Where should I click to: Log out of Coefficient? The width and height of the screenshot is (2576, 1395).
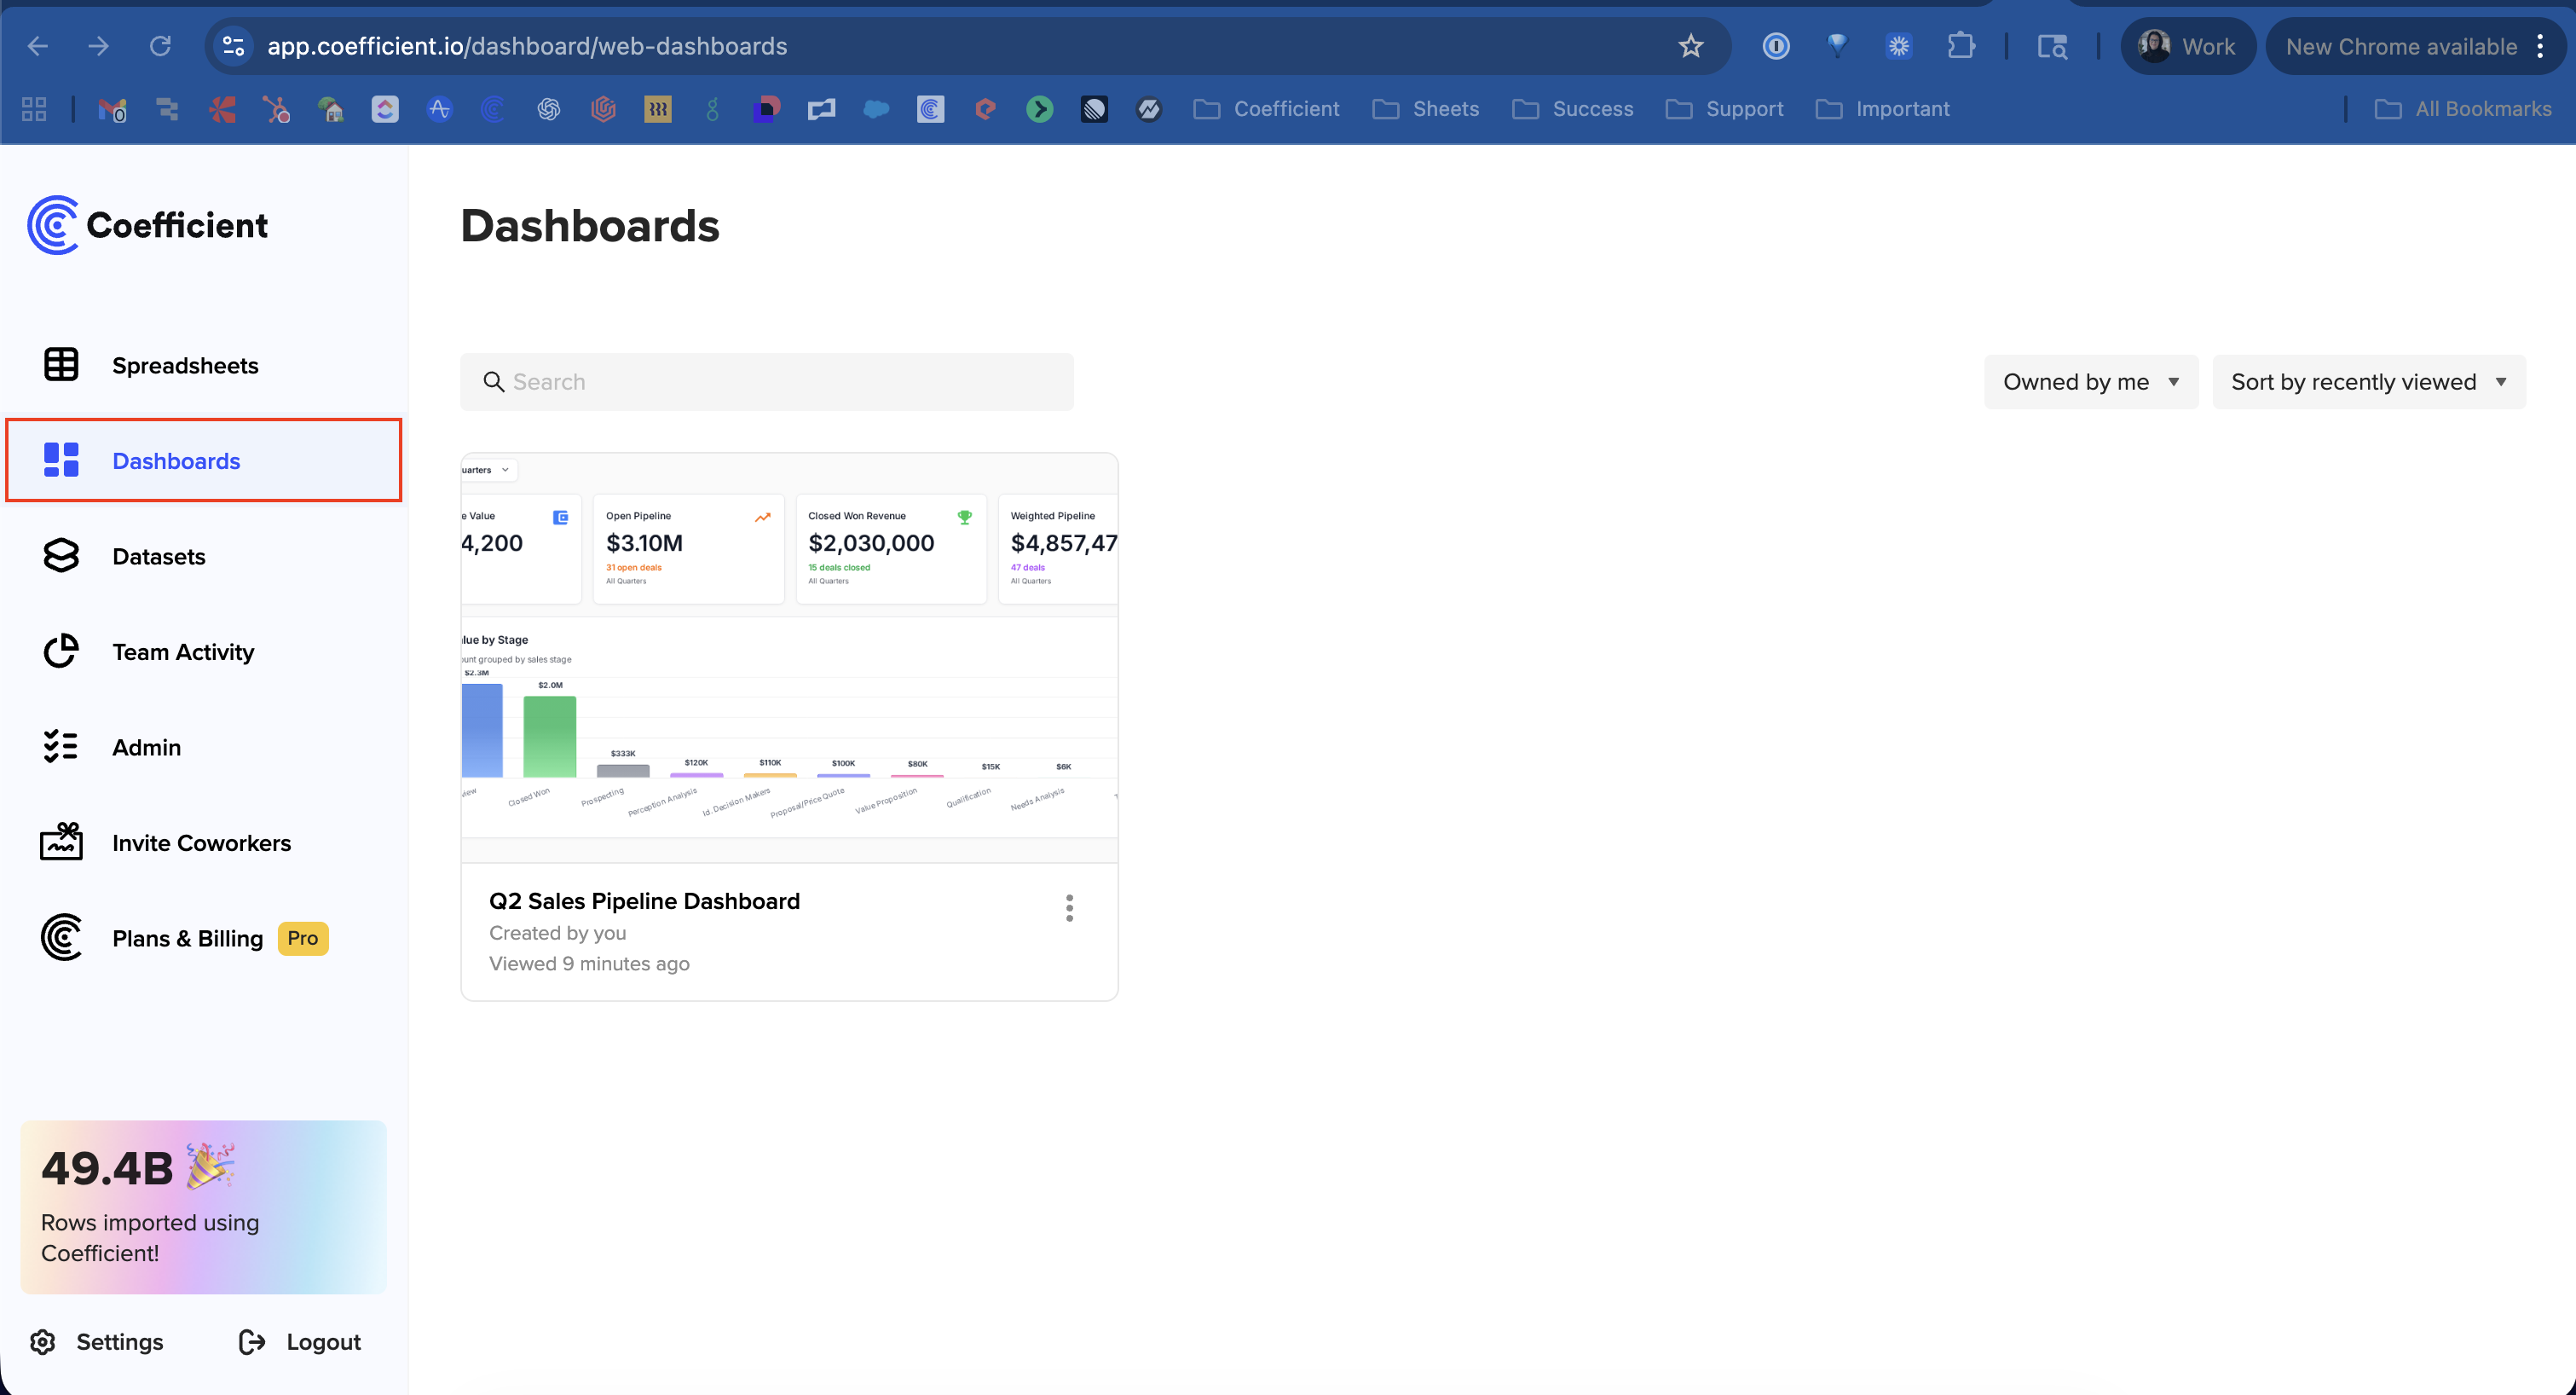(300, 1341)
